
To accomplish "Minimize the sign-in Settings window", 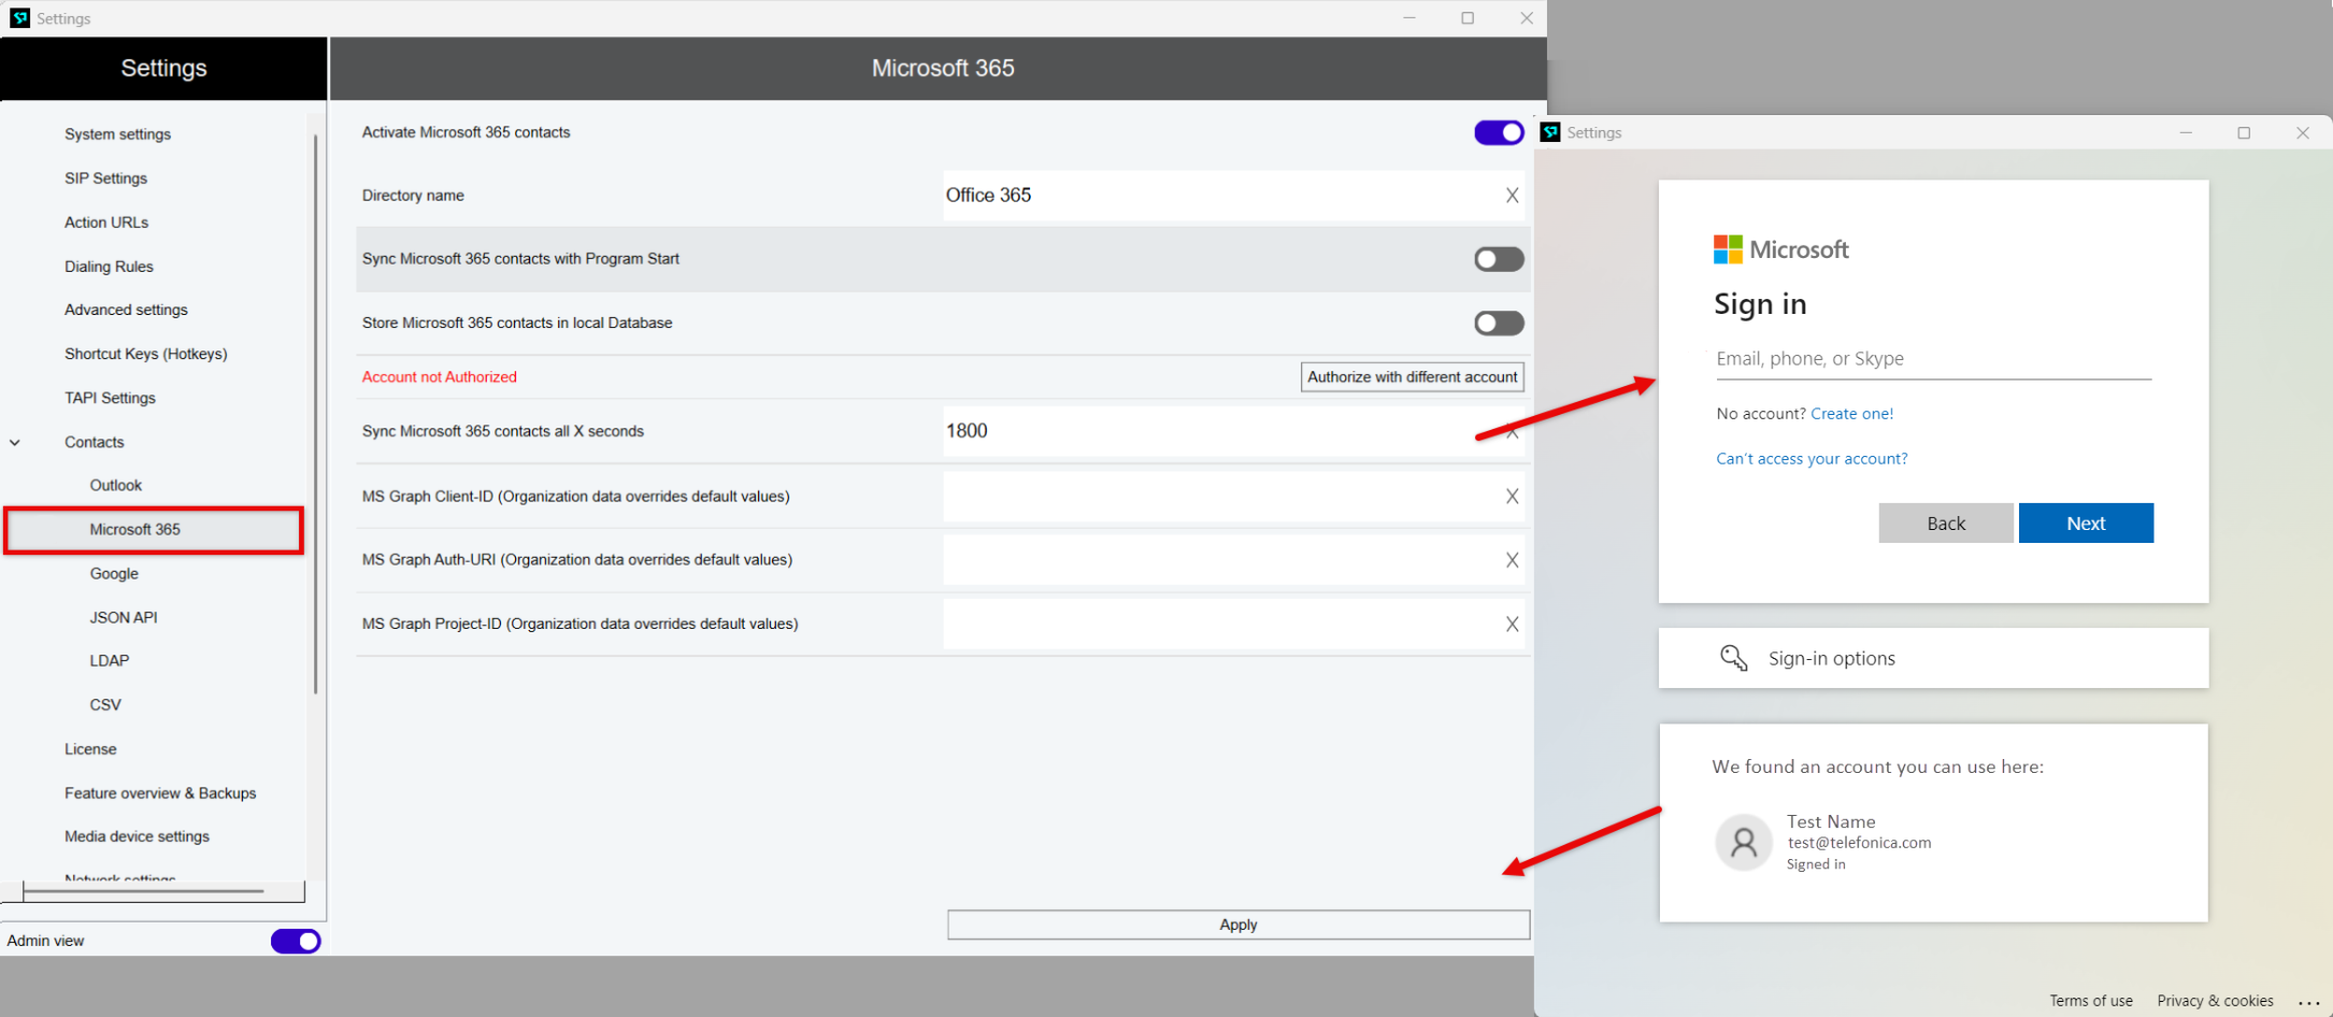I will 2185,133.
